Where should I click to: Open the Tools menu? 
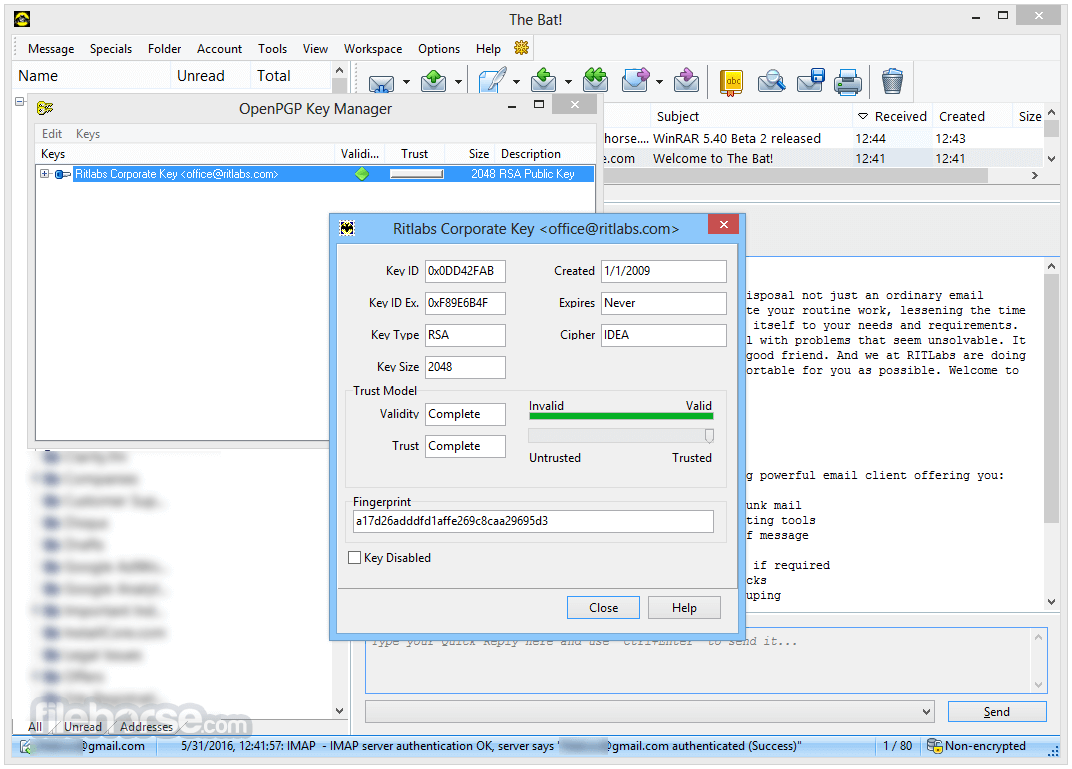coord(272,49)
